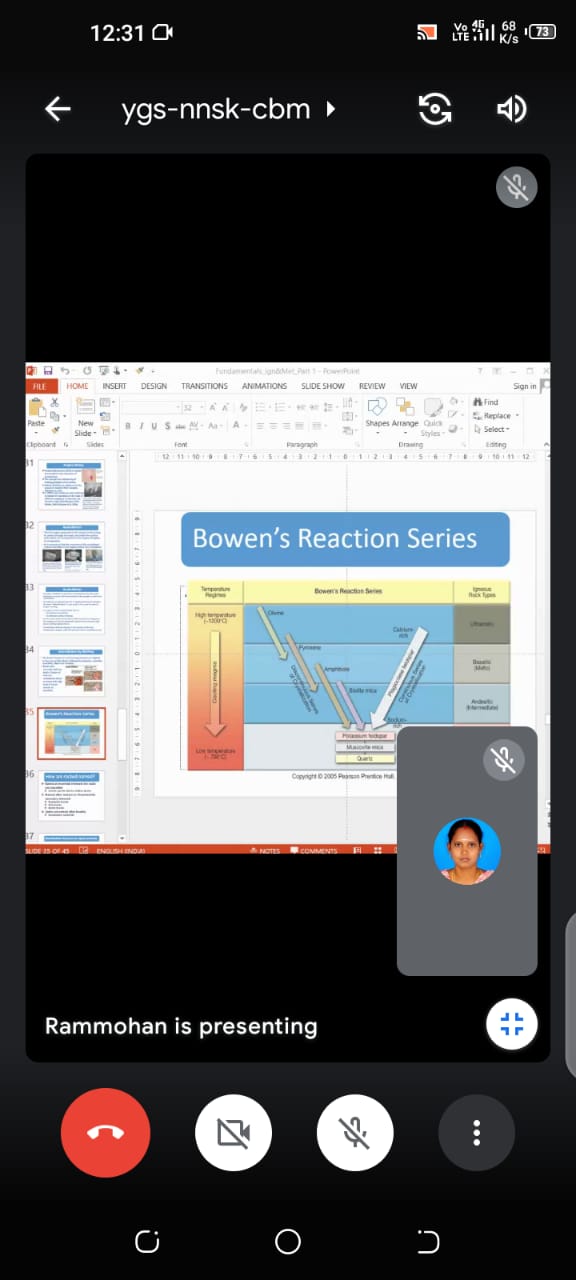Tap the shared PowerPoint presentation screen
The image size is (576, 1280).
pos(288,608)
